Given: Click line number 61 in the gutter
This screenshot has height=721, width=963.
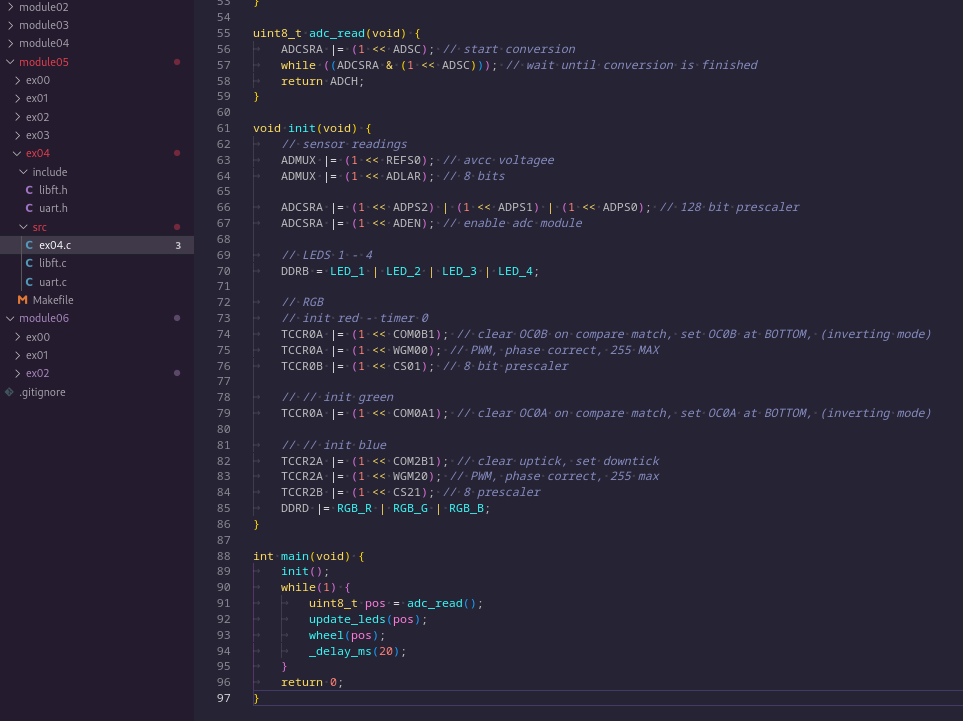Looking at the screenshot, I should coord(224,128).
